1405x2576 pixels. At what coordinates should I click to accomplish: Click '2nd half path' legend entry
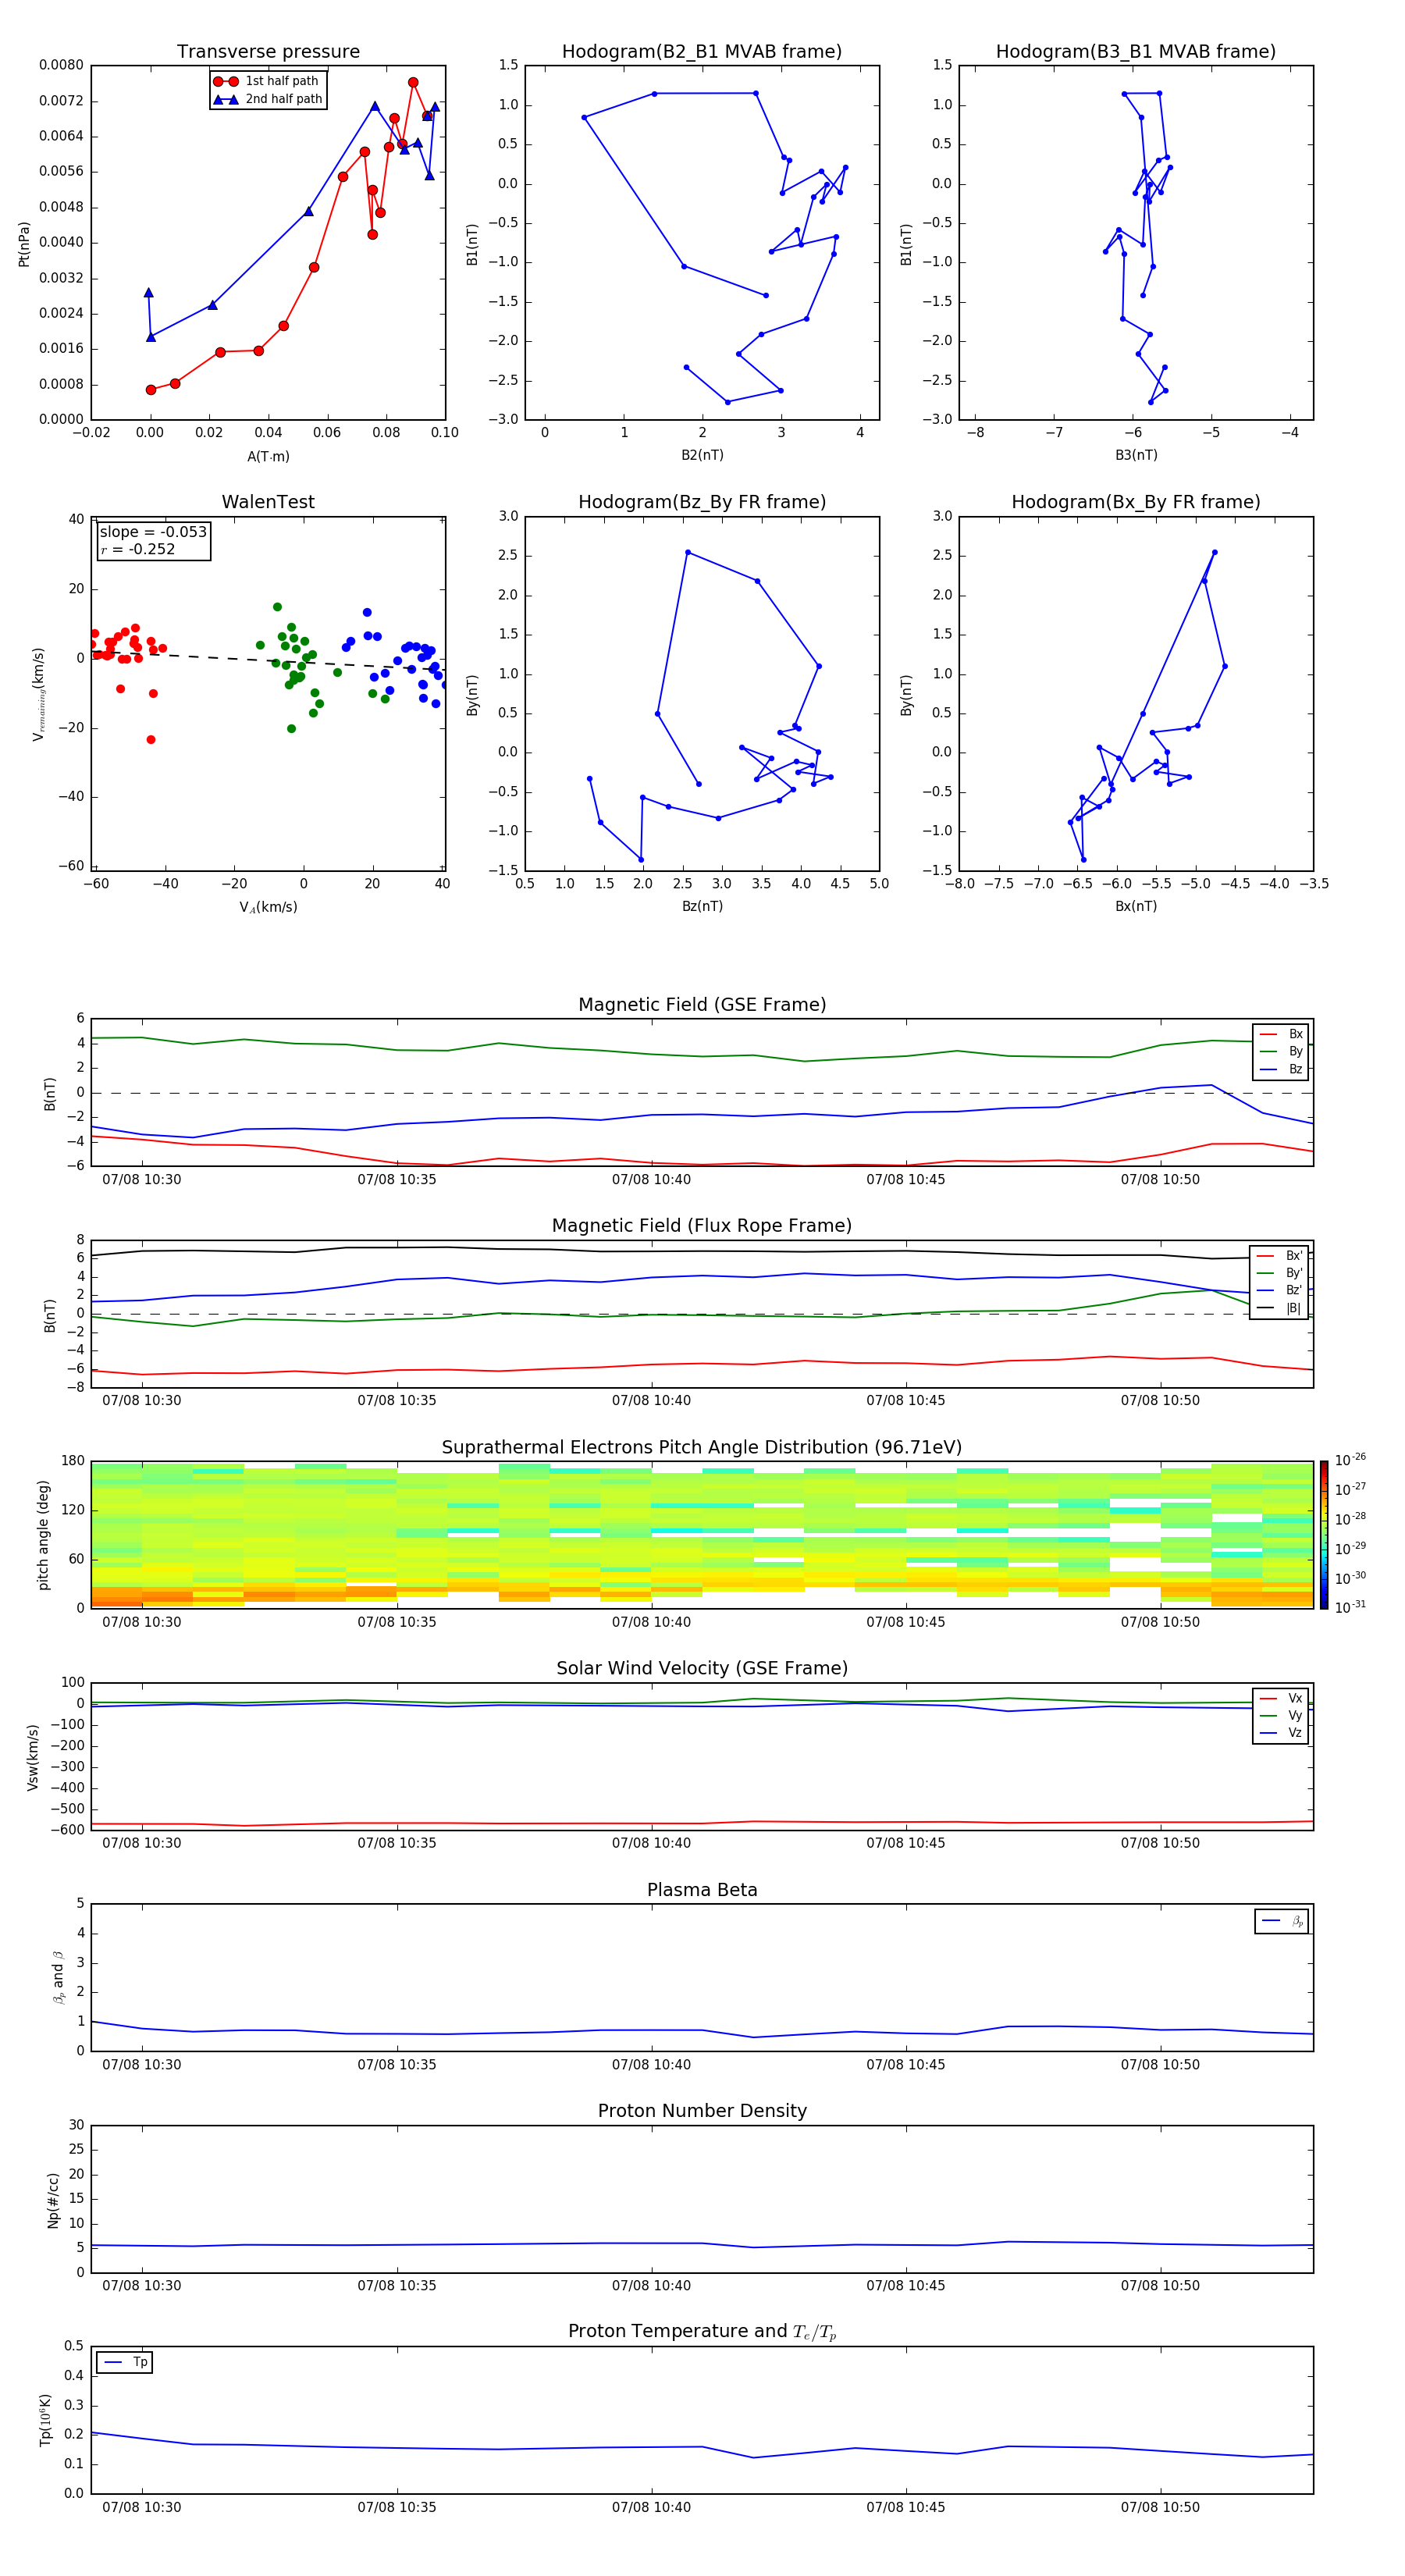tap(267, 99)
